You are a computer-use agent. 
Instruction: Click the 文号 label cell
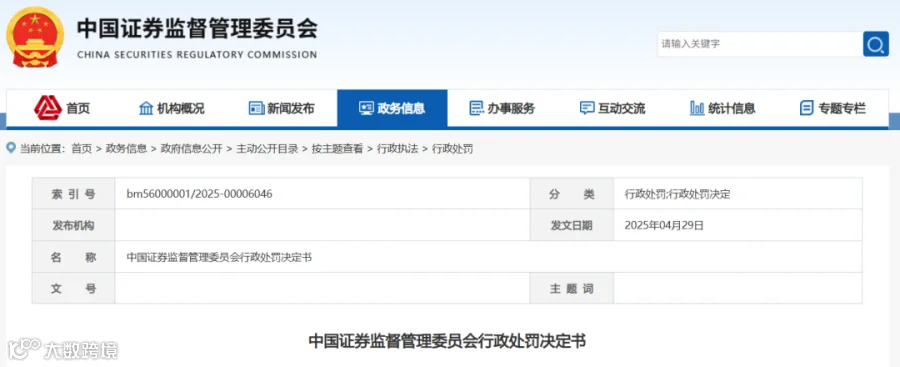73,289
